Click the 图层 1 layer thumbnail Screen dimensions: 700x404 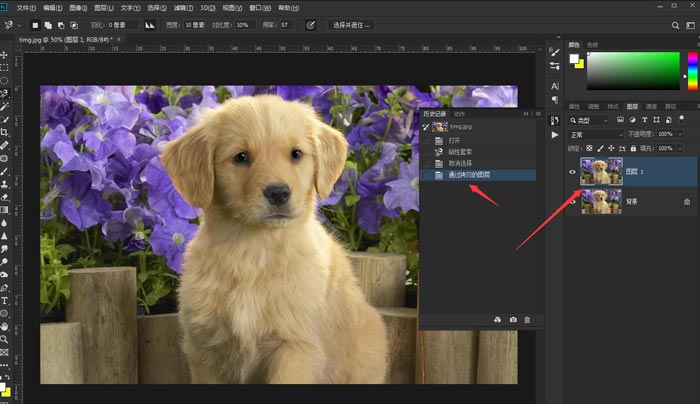pyautogui.click(x=601, y=171)
